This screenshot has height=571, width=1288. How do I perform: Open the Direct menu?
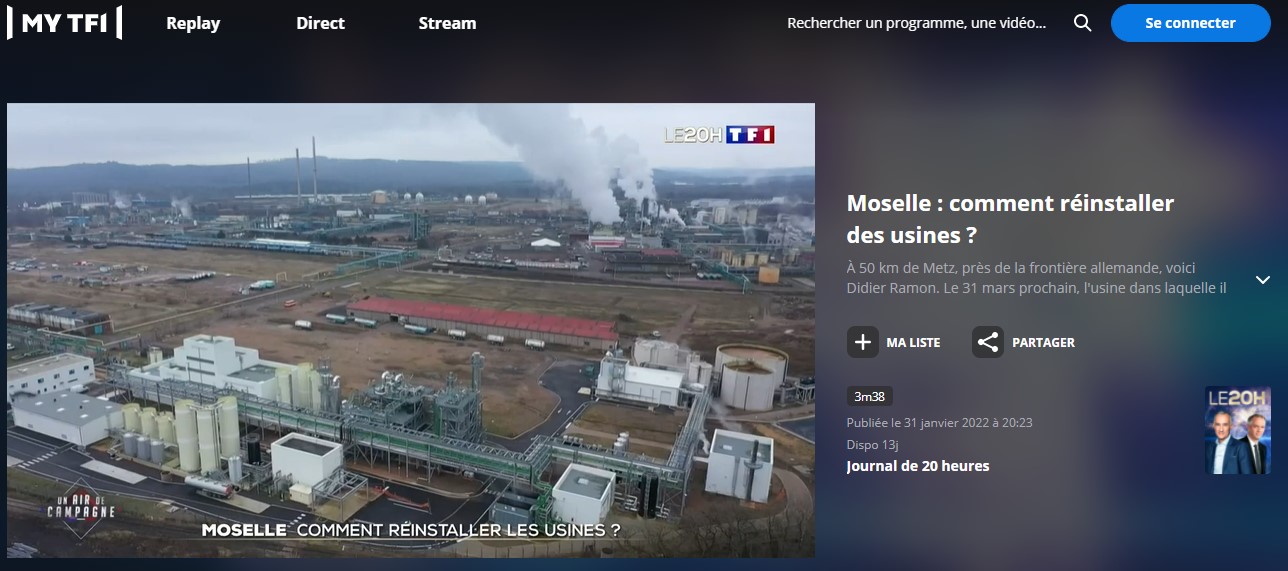pyautogui.click(x=320, y=23)
